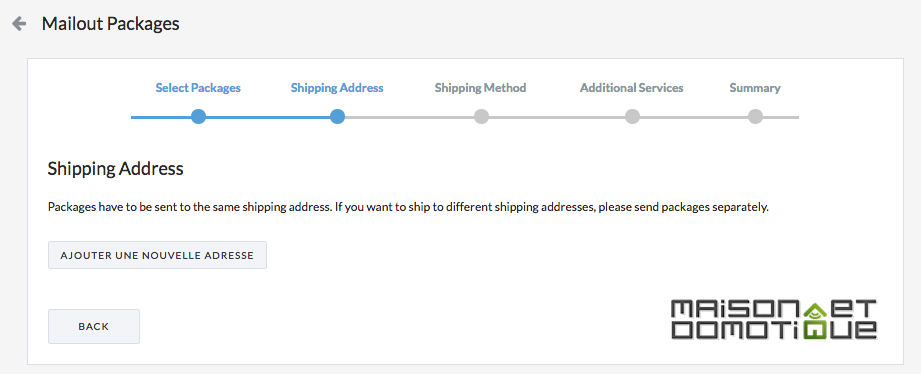The height and width of the screenshot is (374, 921).
Task: Click the blue dot under Select Packages
Action: pos(199,117)
